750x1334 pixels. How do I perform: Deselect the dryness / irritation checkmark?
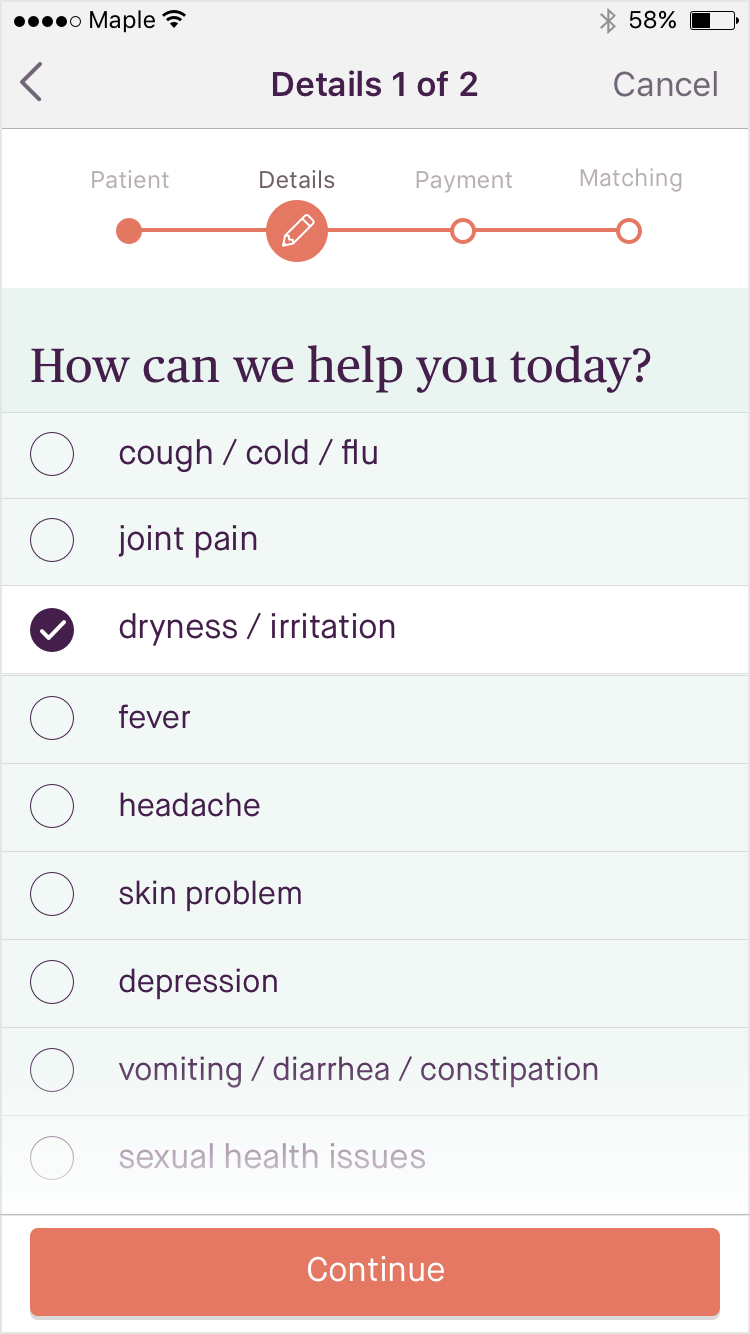tap(52, 629)
